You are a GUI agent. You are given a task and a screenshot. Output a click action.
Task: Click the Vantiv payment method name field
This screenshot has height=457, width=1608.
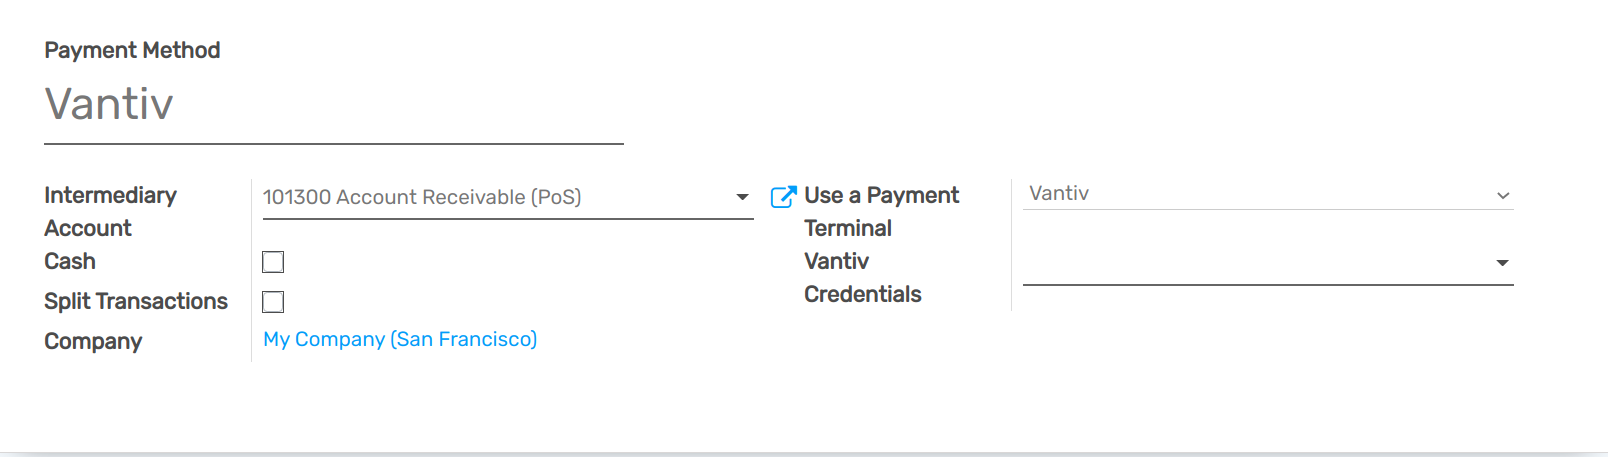tap(333, 104)
